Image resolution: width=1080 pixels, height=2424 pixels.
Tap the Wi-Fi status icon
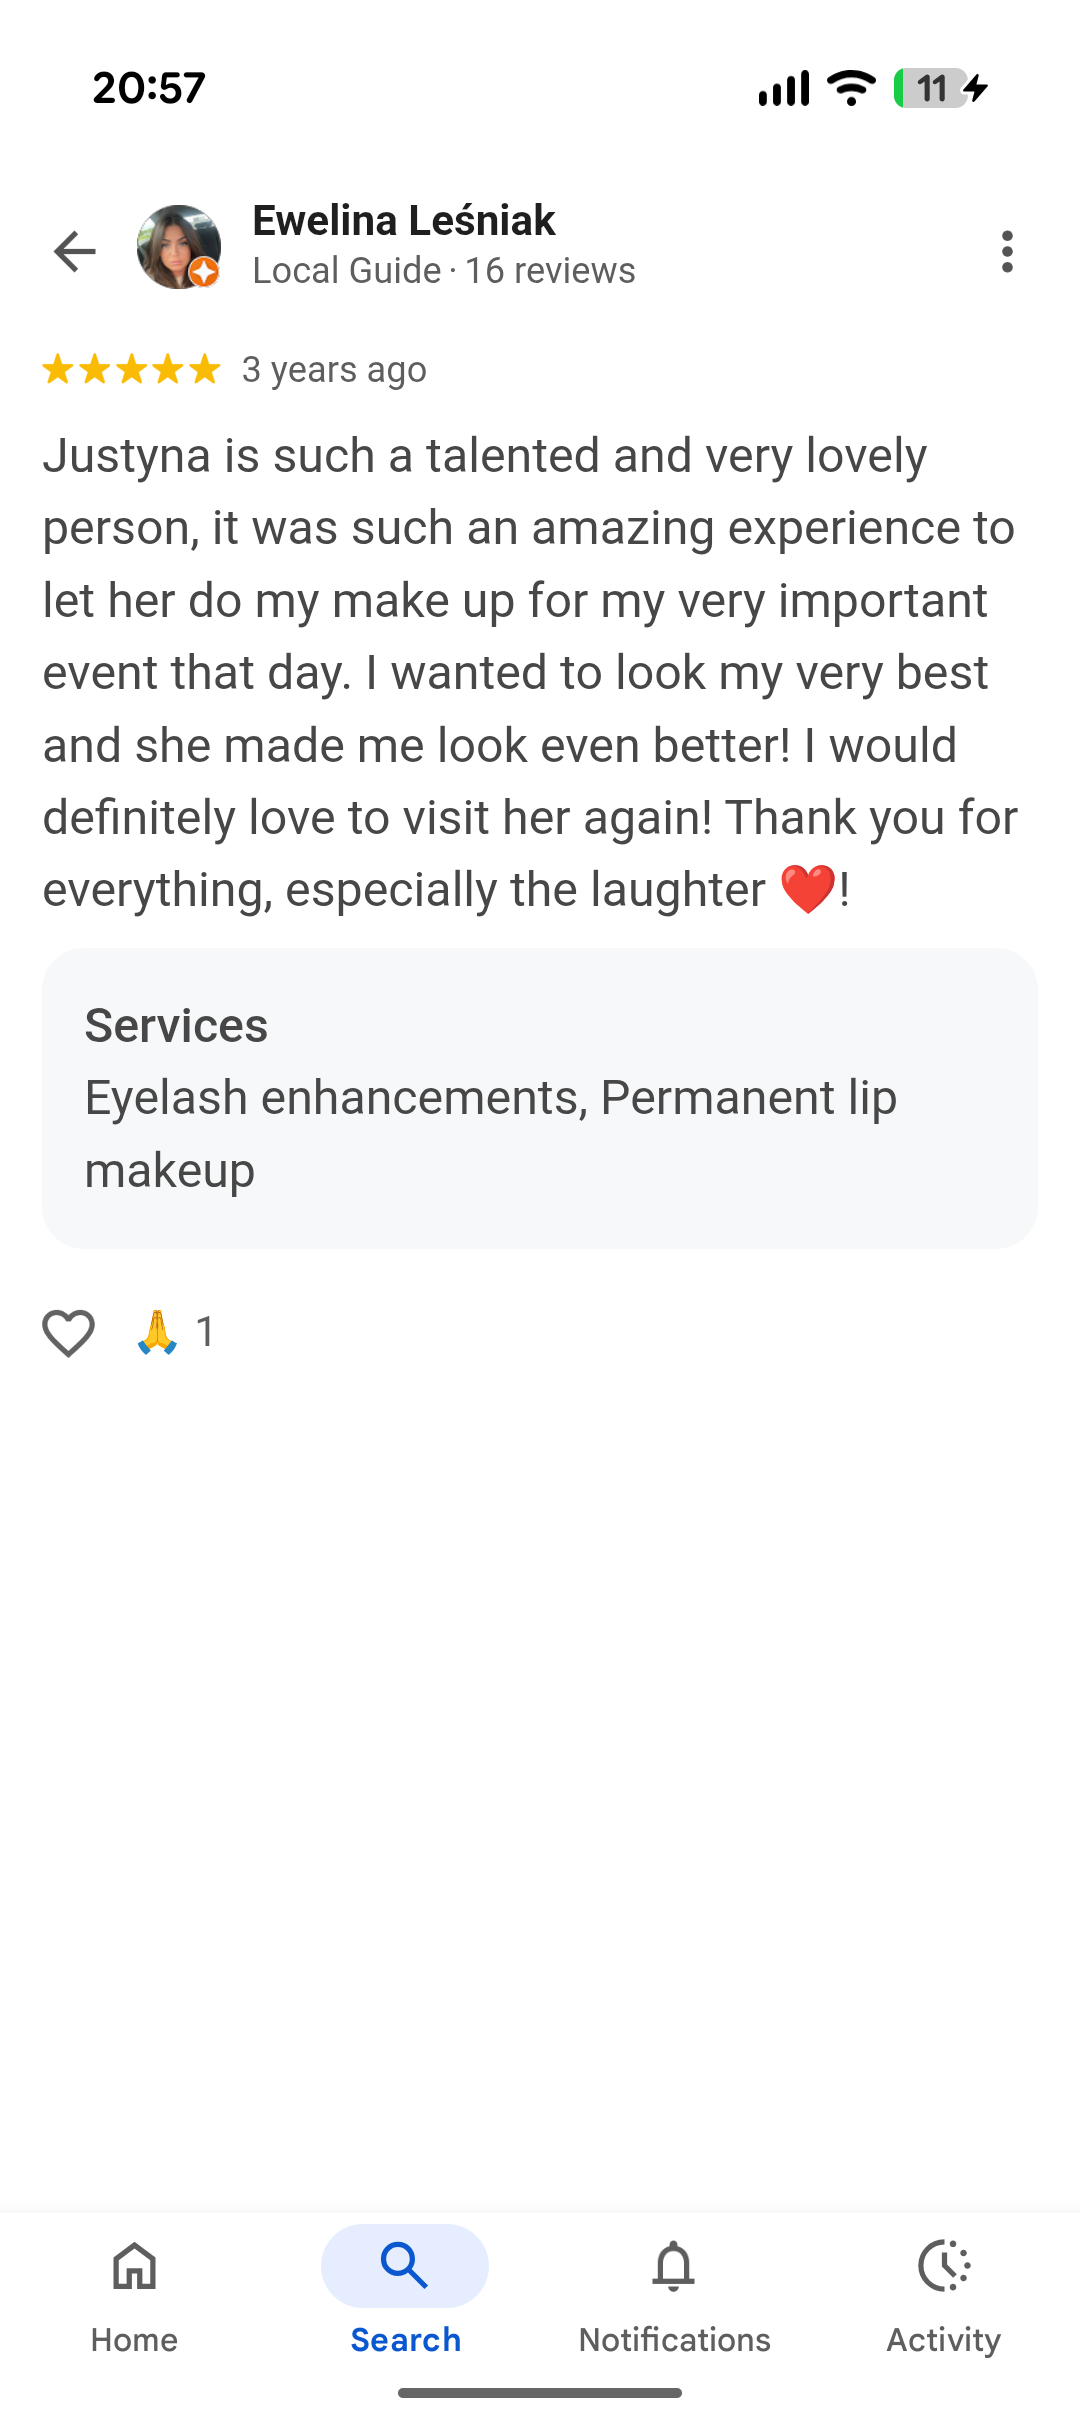coord(851,88)
